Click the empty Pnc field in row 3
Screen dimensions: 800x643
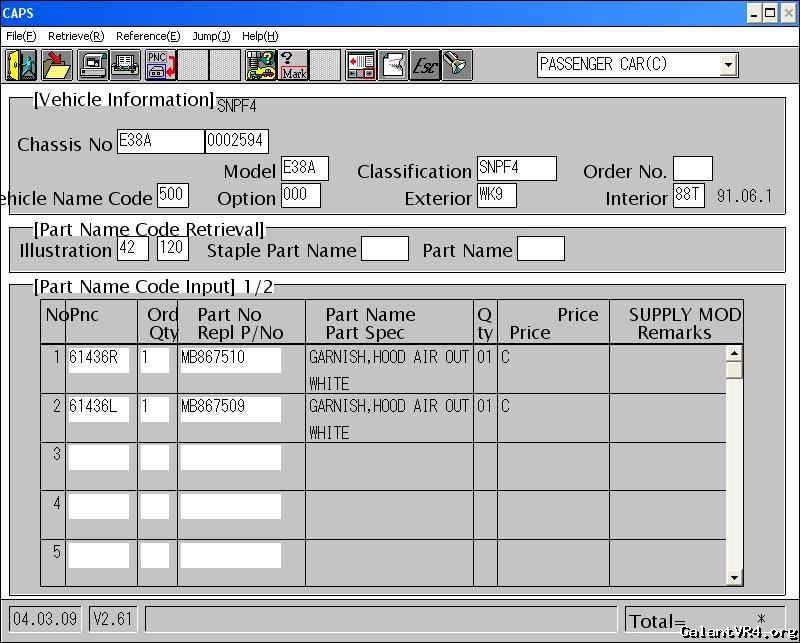[98, 458]
